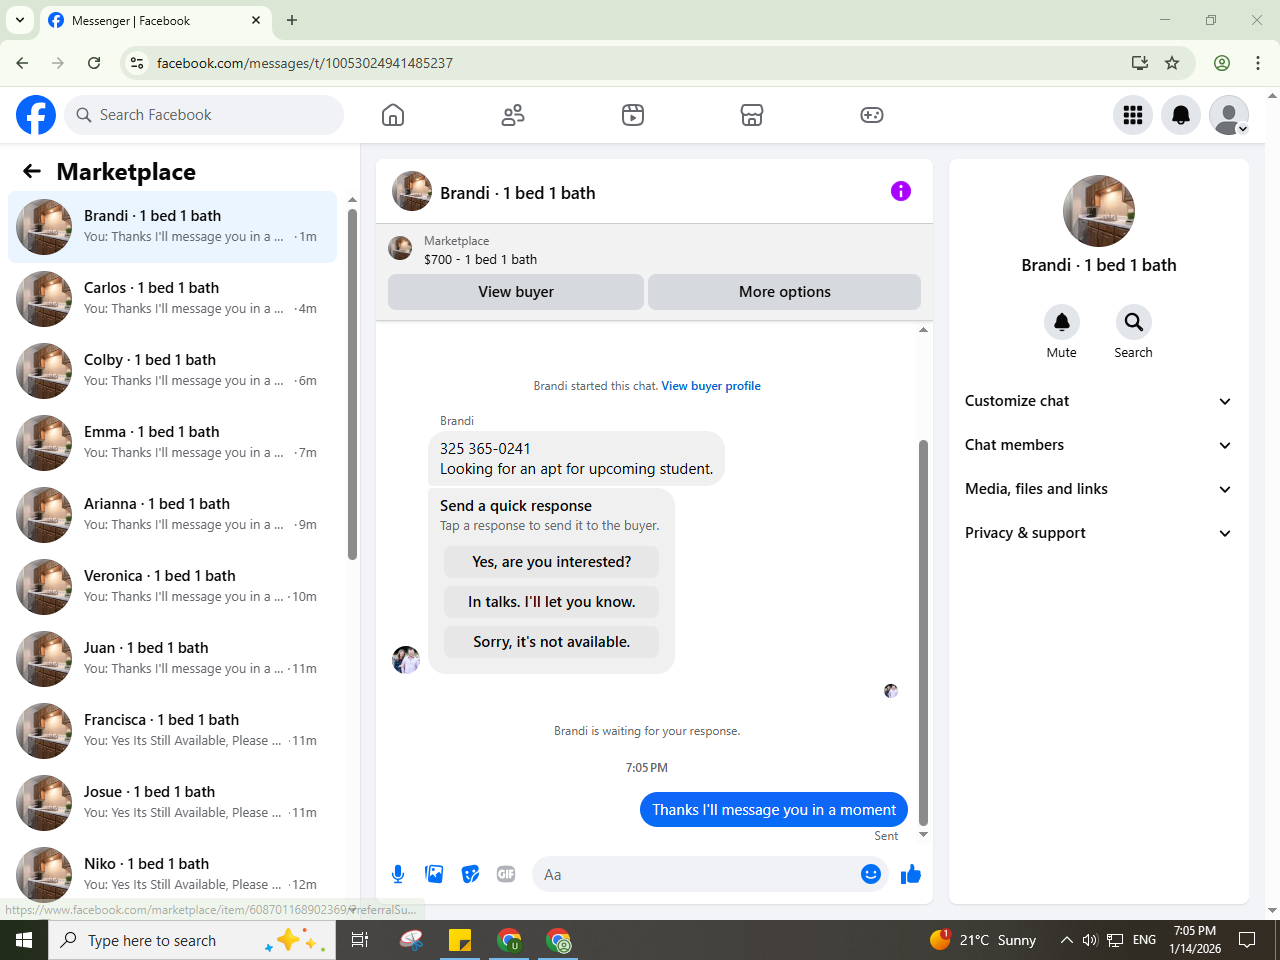This screenshot has height=960, width=1280.
Task: Send a thumbs up like
Action: [911, 874]
